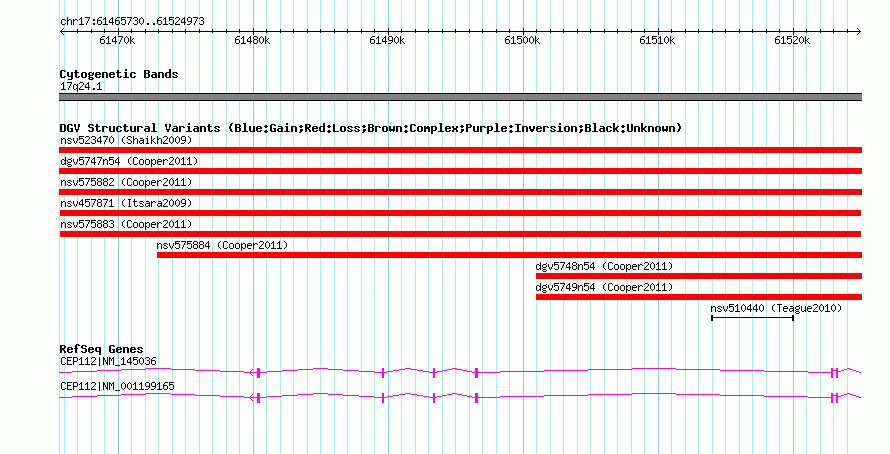Select the 61500k ruler tick label
890x454 pixels.
(522, 40)
